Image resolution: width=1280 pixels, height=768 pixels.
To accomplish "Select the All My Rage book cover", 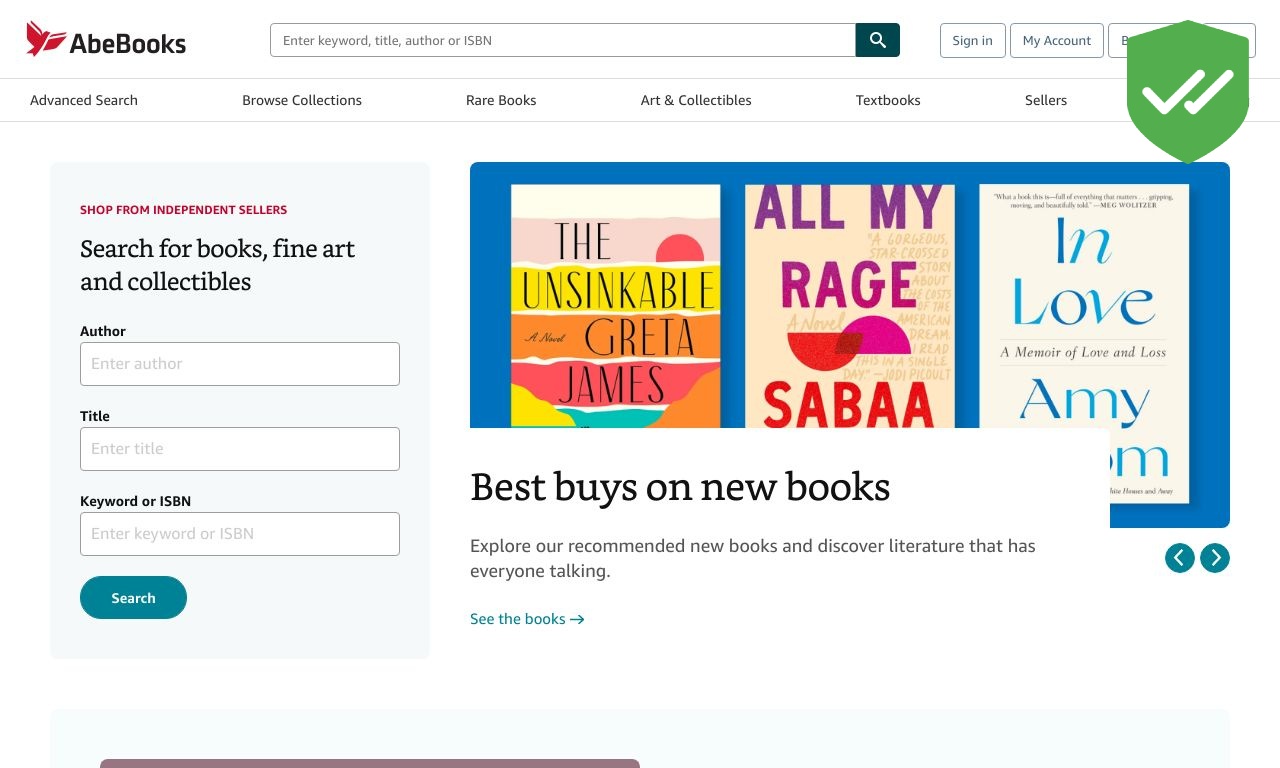I will [x=850, y=306].
